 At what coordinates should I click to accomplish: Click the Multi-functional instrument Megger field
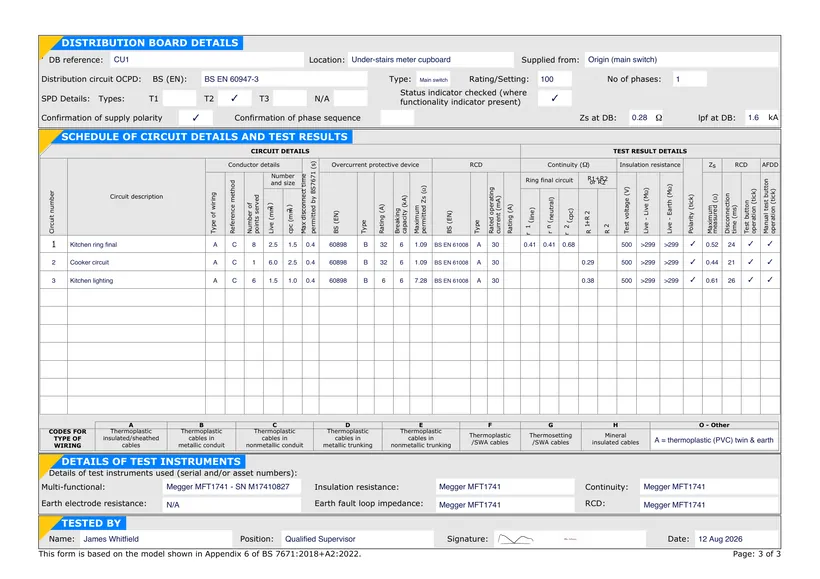(232, 487)
